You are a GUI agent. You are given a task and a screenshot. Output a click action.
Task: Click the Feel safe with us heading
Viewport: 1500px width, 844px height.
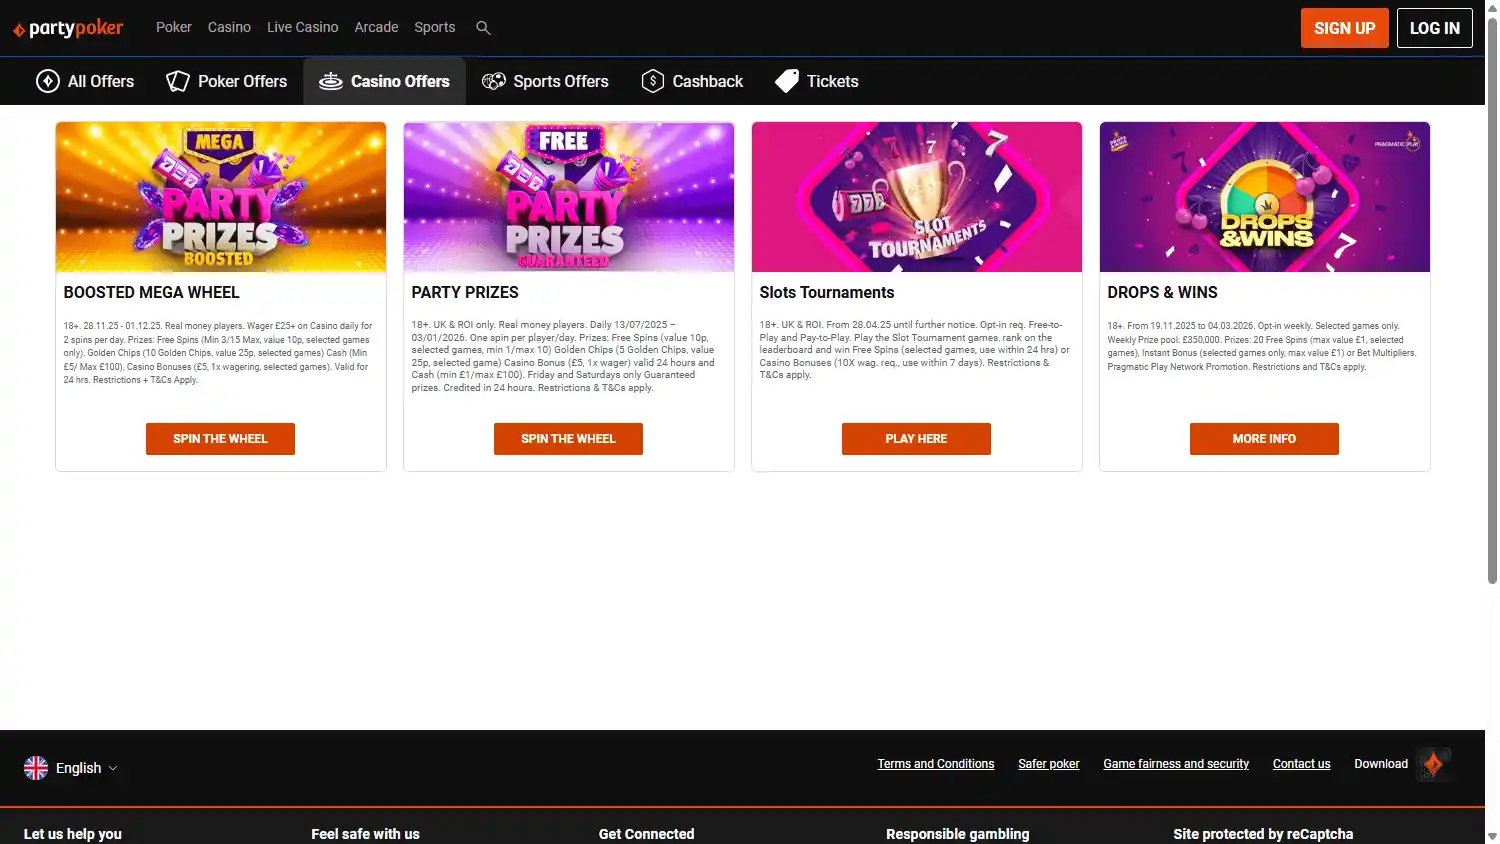click(365, 834)
